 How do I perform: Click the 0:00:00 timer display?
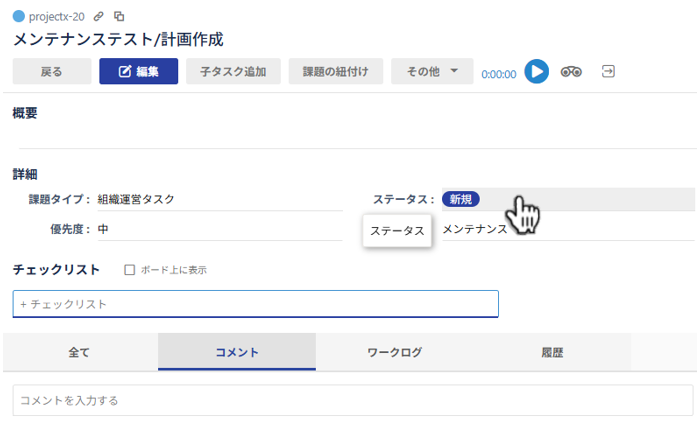(x=498, y=74)
